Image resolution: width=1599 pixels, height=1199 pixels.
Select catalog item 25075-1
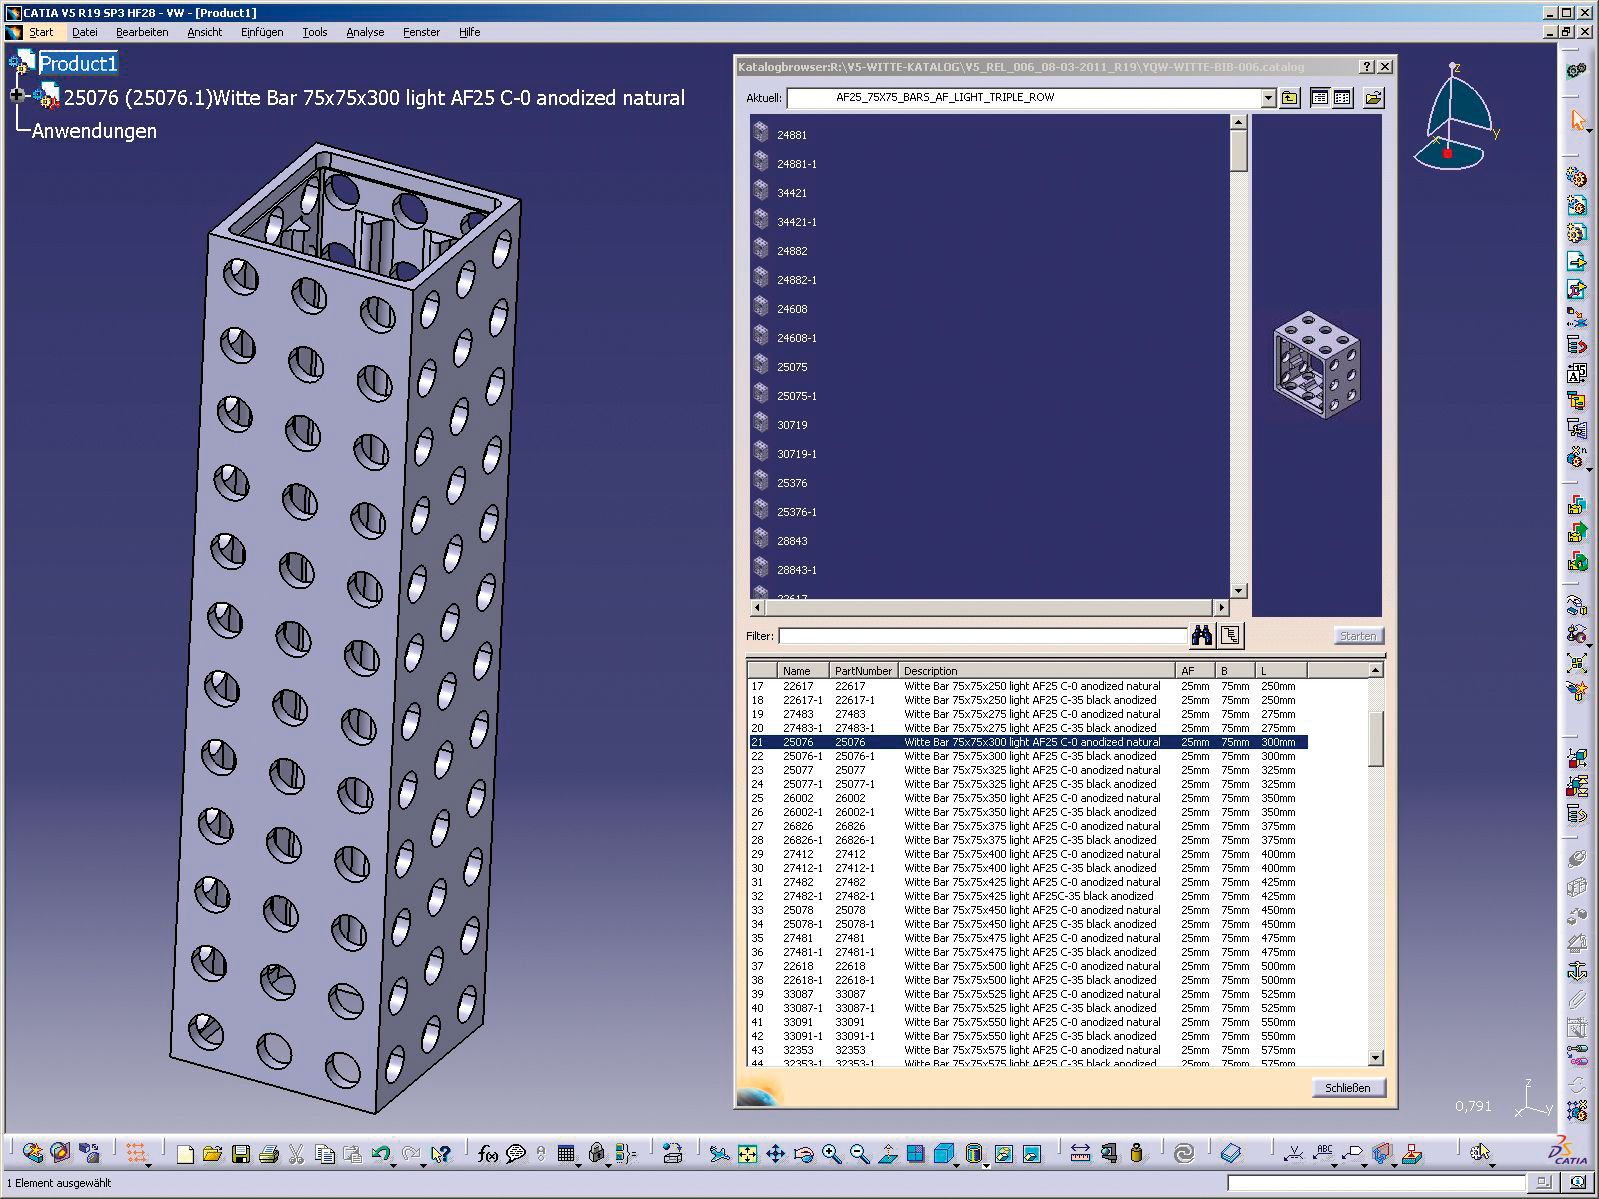pyautogui.click(x=797, y=396)
